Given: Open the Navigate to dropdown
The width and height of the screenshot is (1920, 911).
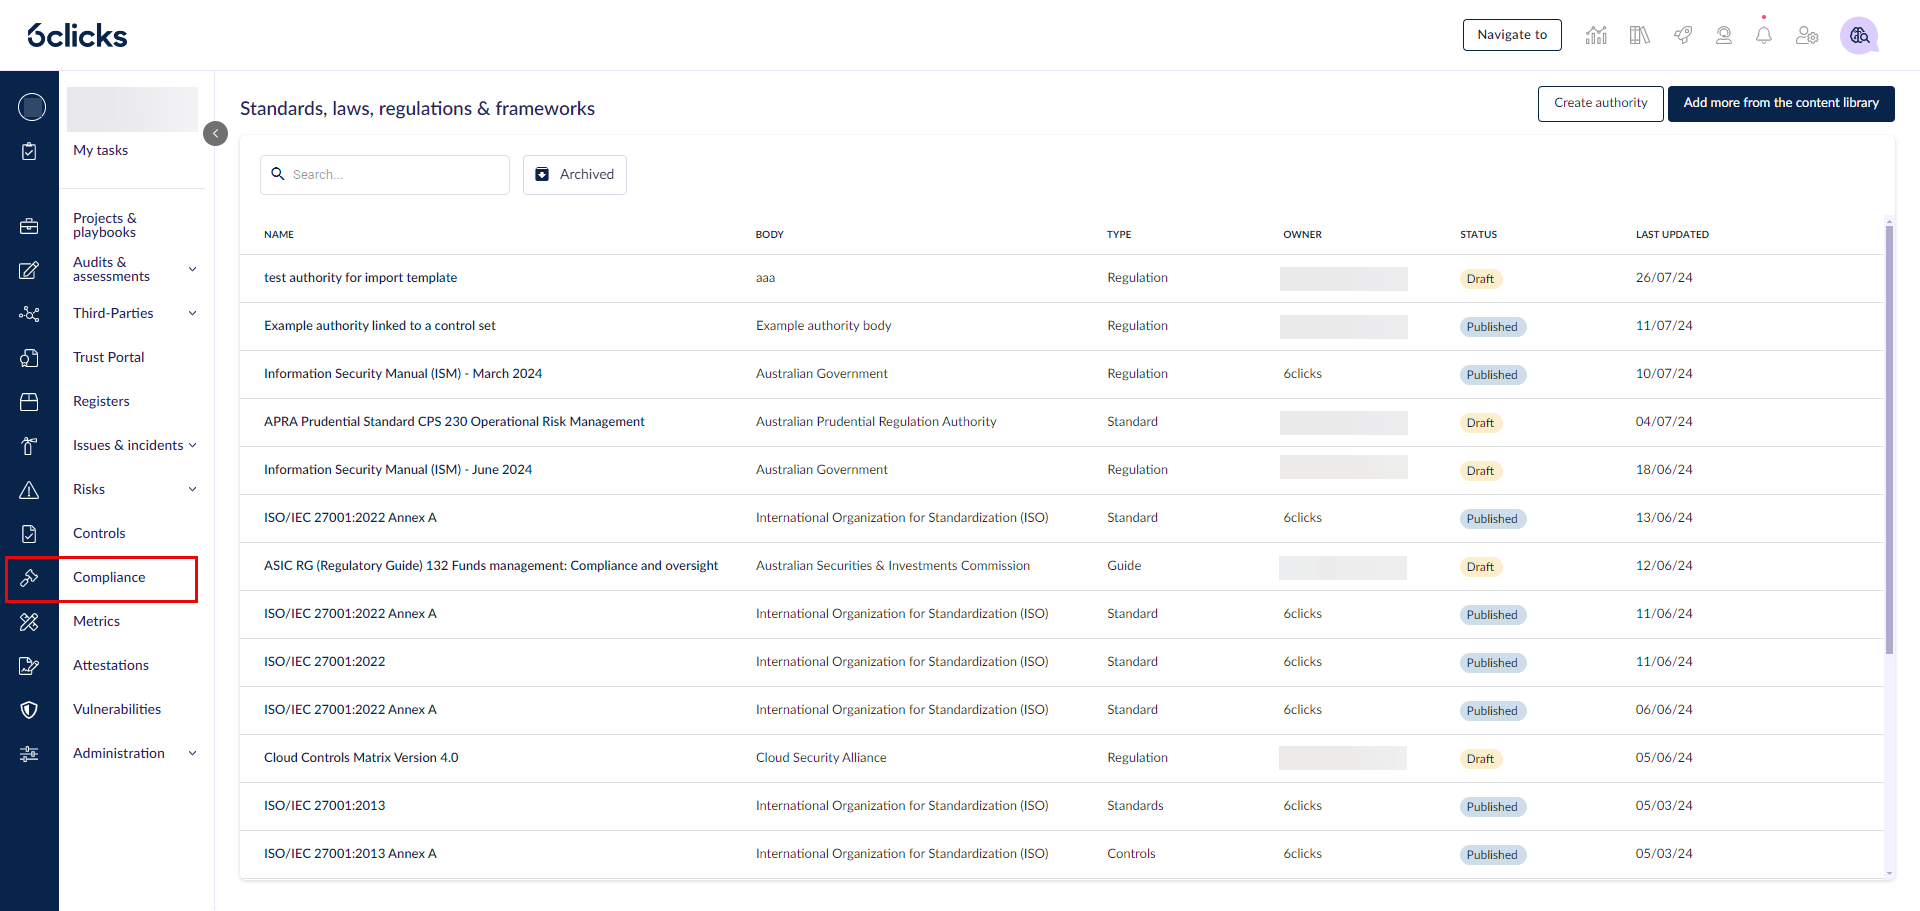Looking at the screenshot, I should pos(1512,35).
